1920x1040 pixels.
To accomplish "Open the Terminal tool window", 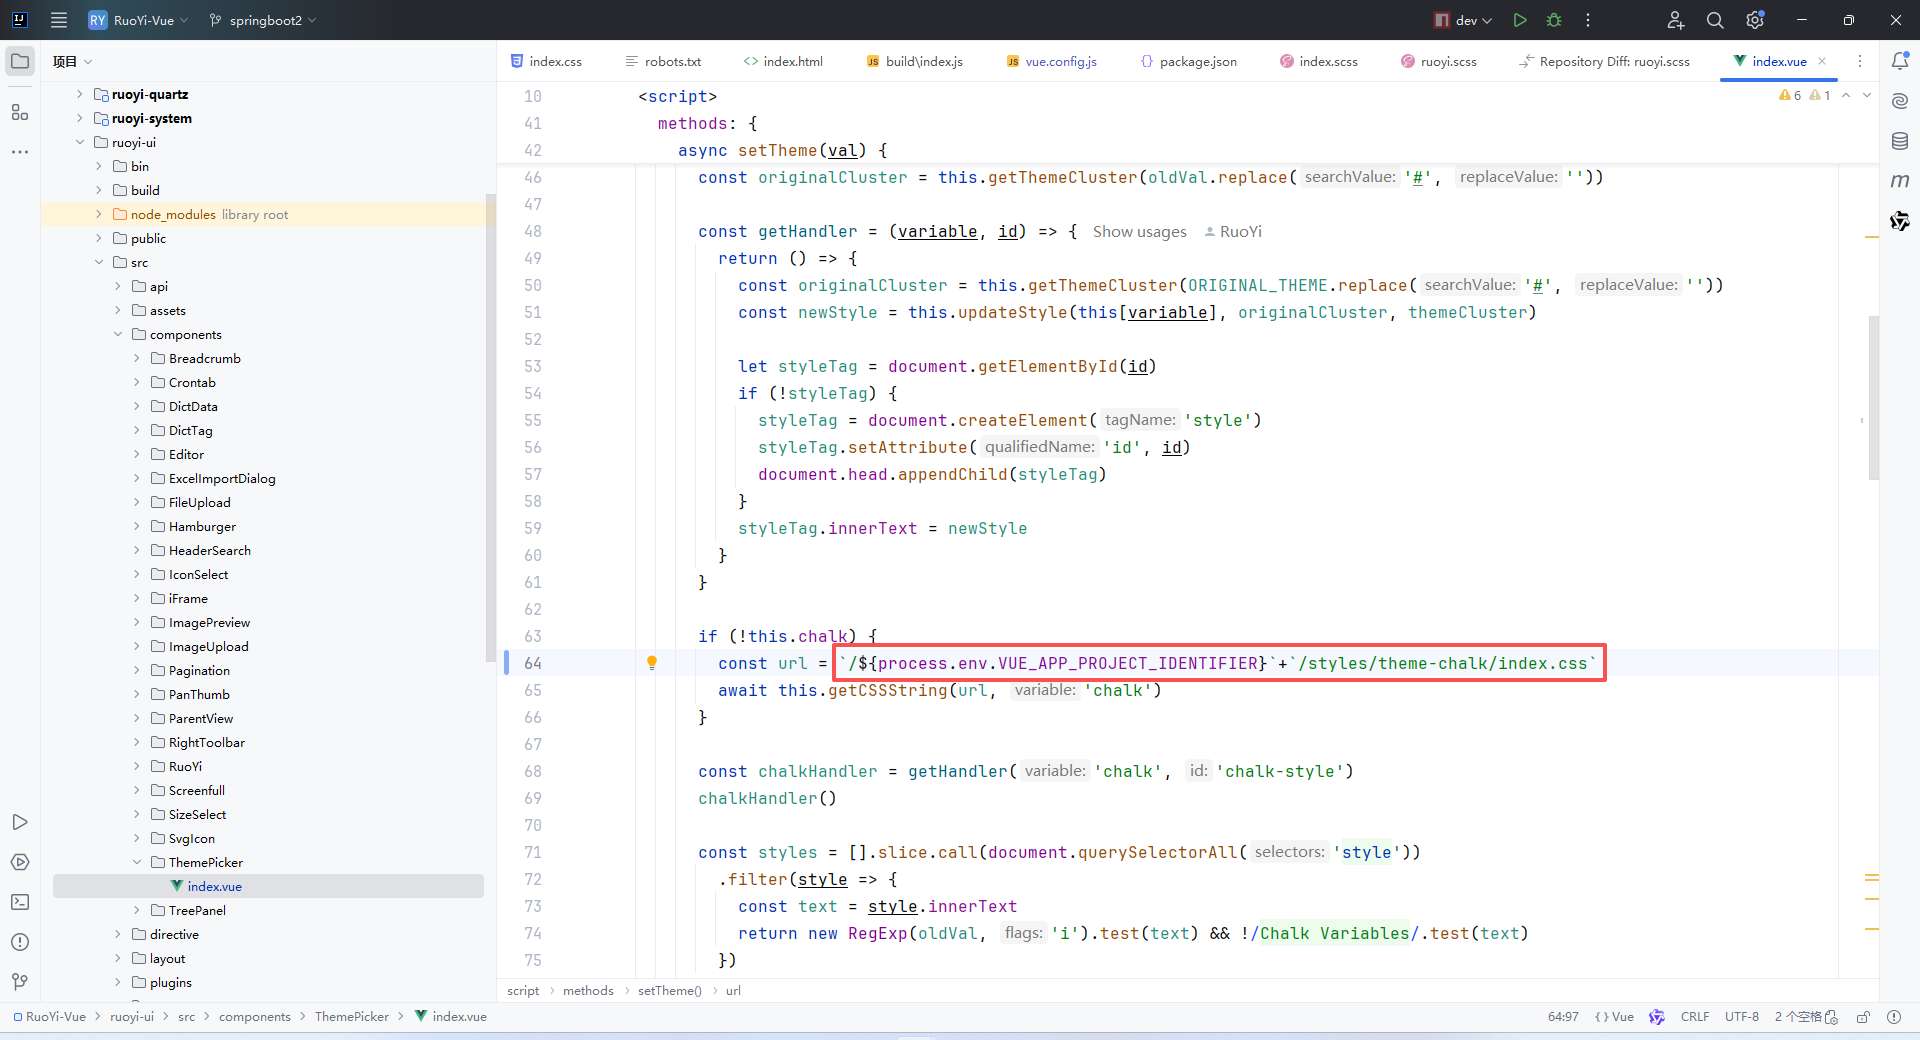I will coord(20,902).
